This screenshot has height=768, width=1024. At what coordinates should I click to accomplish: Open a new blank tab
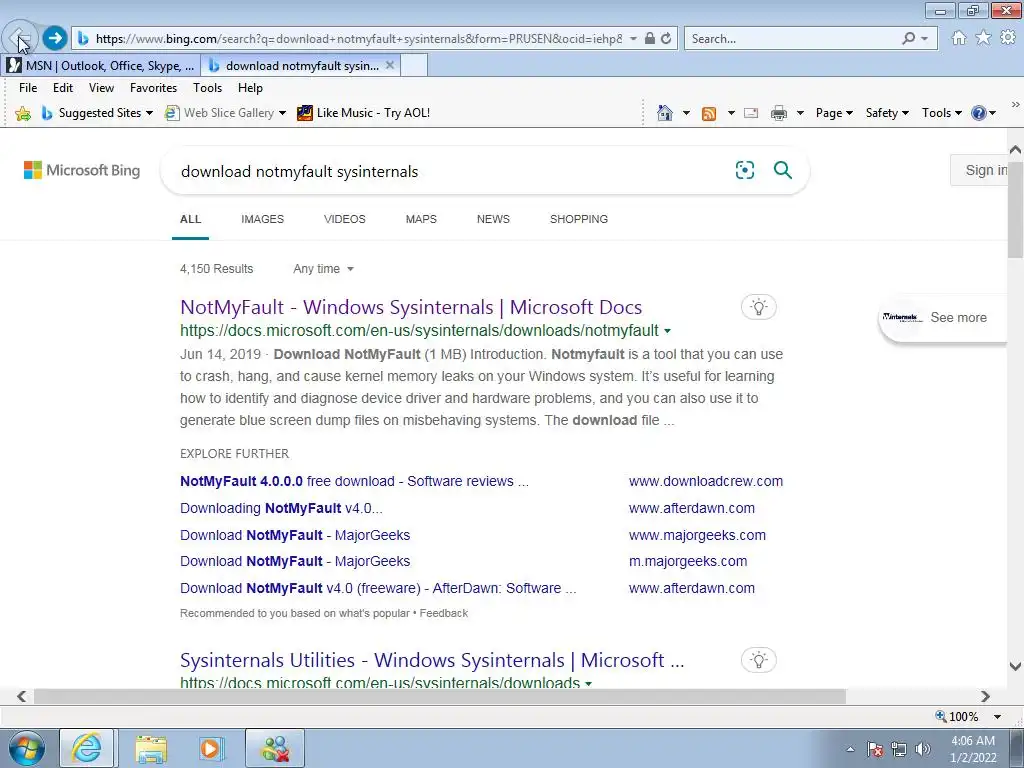click(413, 65)
